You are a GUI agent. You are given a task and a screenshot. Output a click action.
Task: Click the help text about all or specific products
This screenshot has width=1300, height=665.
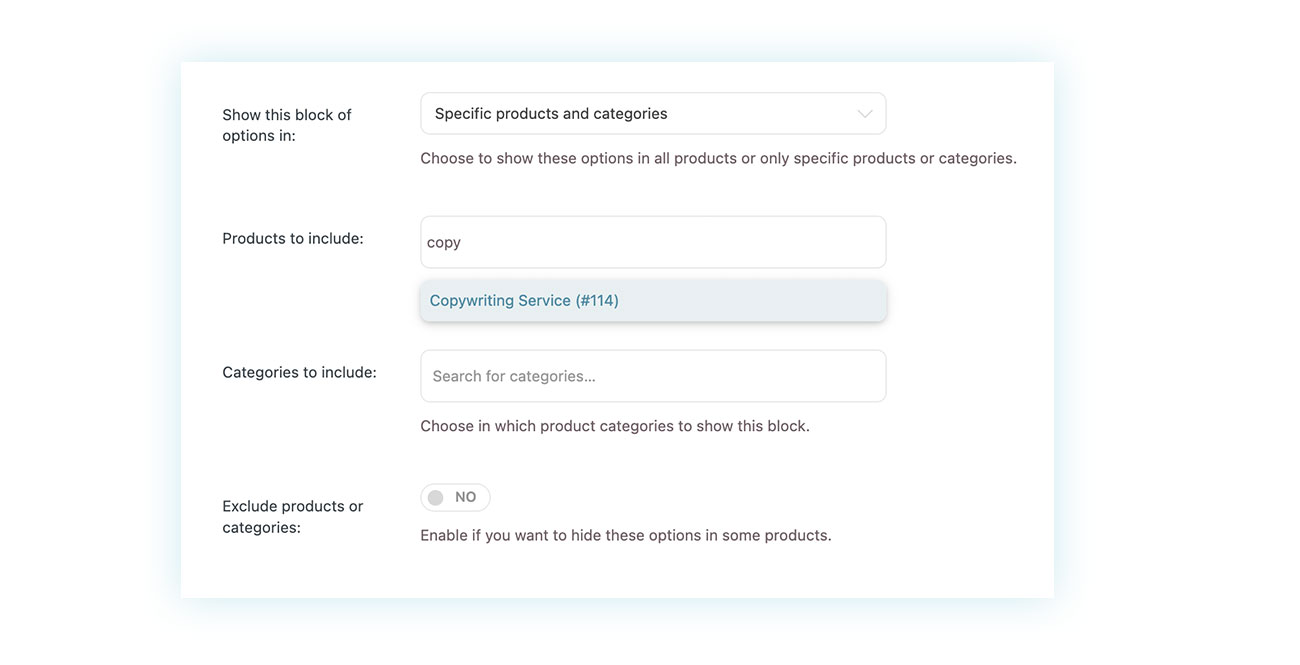[x=718, y=158]
